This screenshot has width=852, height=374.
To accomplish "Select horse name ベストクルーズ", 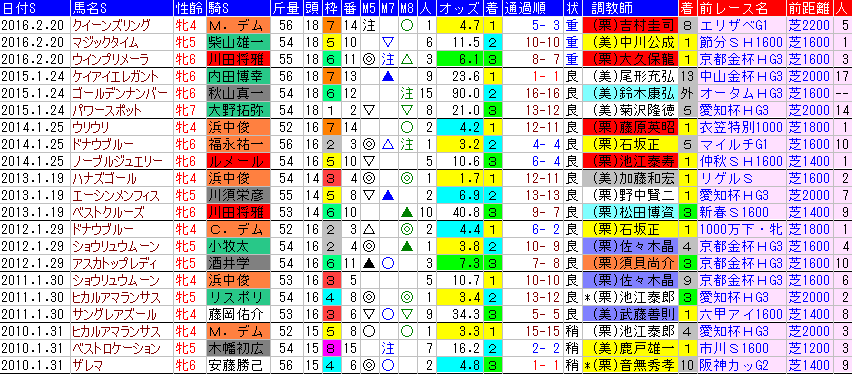I will [108, 212].
